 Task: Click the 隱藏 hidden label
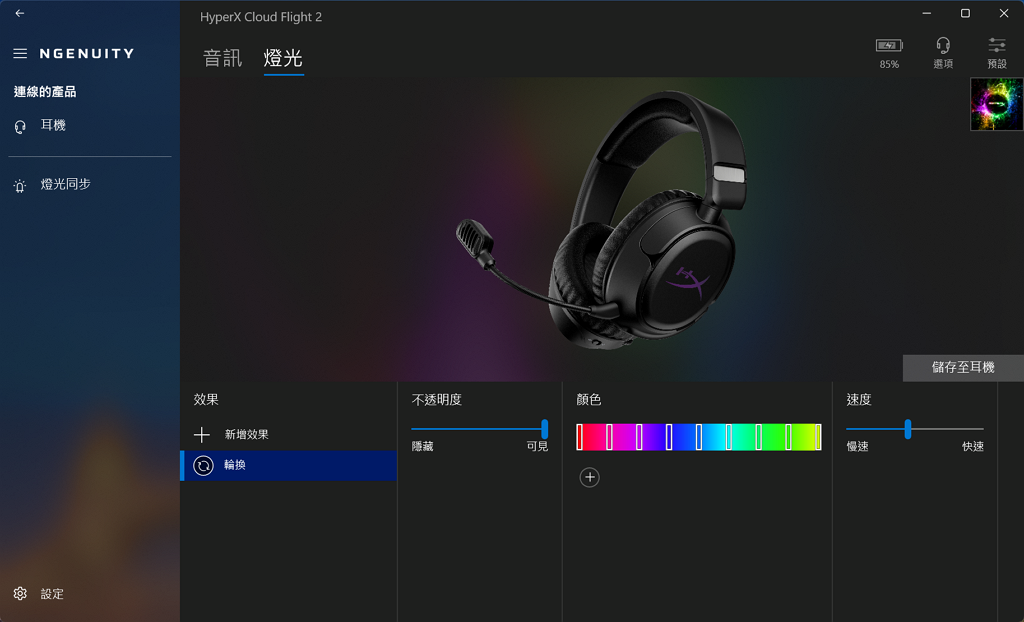click(423, 446)
